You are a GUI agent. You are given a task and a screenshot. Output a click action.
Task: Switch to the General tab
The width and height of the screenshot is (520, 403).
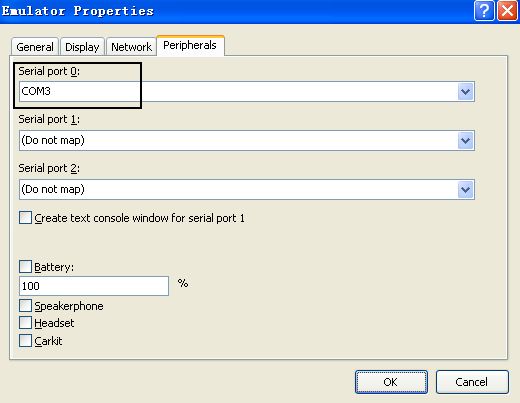[35, 47]
